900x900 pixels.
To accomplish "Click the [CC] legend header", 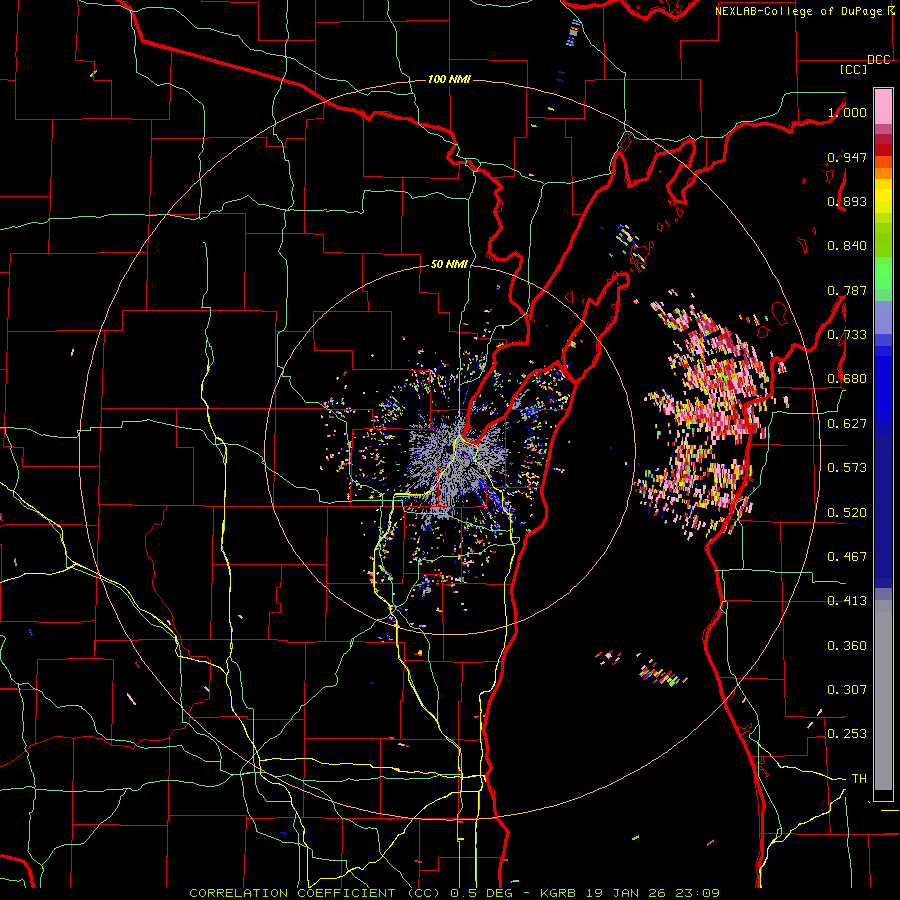I will (853, 69).
